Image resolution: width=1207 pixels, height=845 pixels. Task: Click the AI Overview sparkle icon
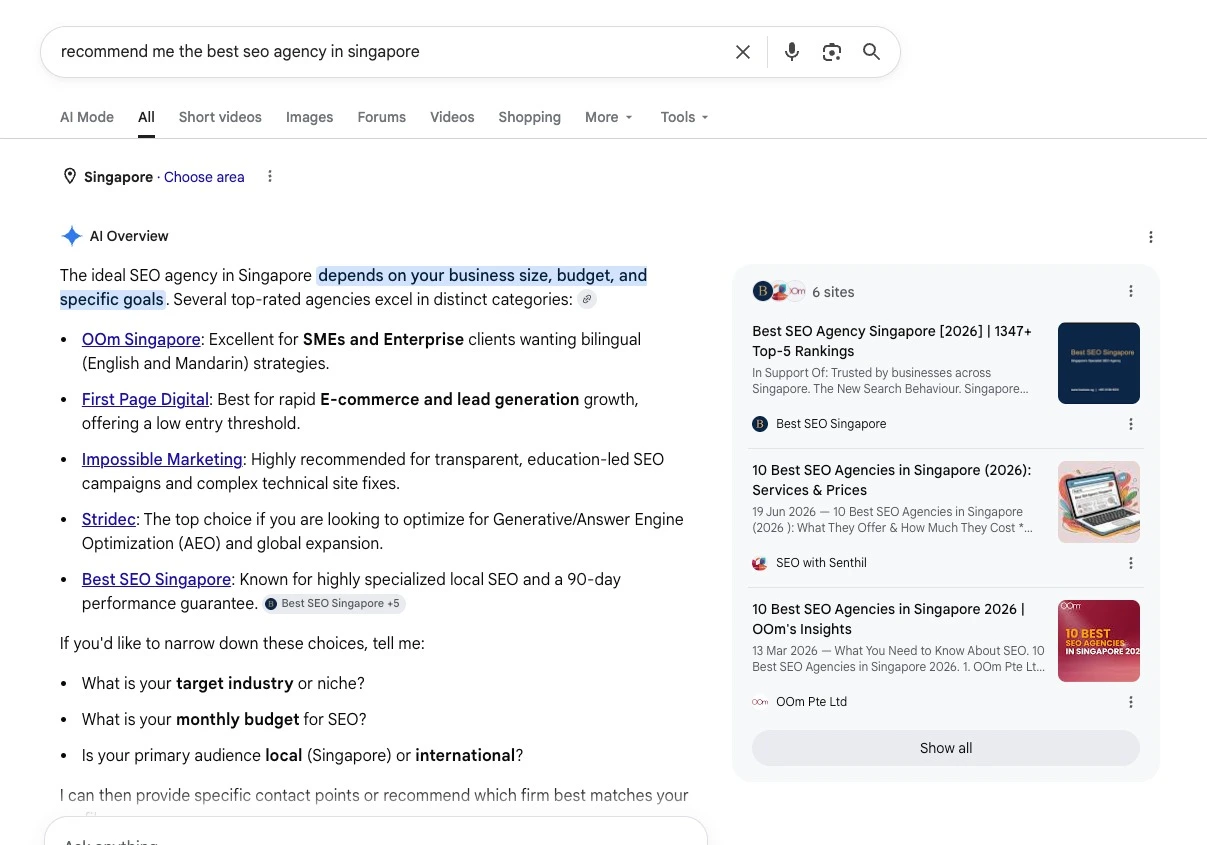[72, 236]
